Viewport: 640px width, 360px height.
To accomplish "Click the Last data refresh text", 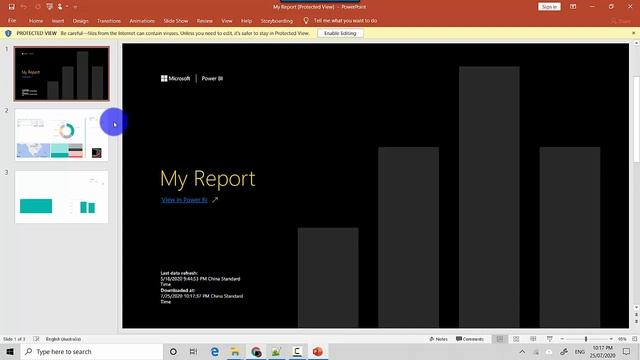I will point(179,273).
